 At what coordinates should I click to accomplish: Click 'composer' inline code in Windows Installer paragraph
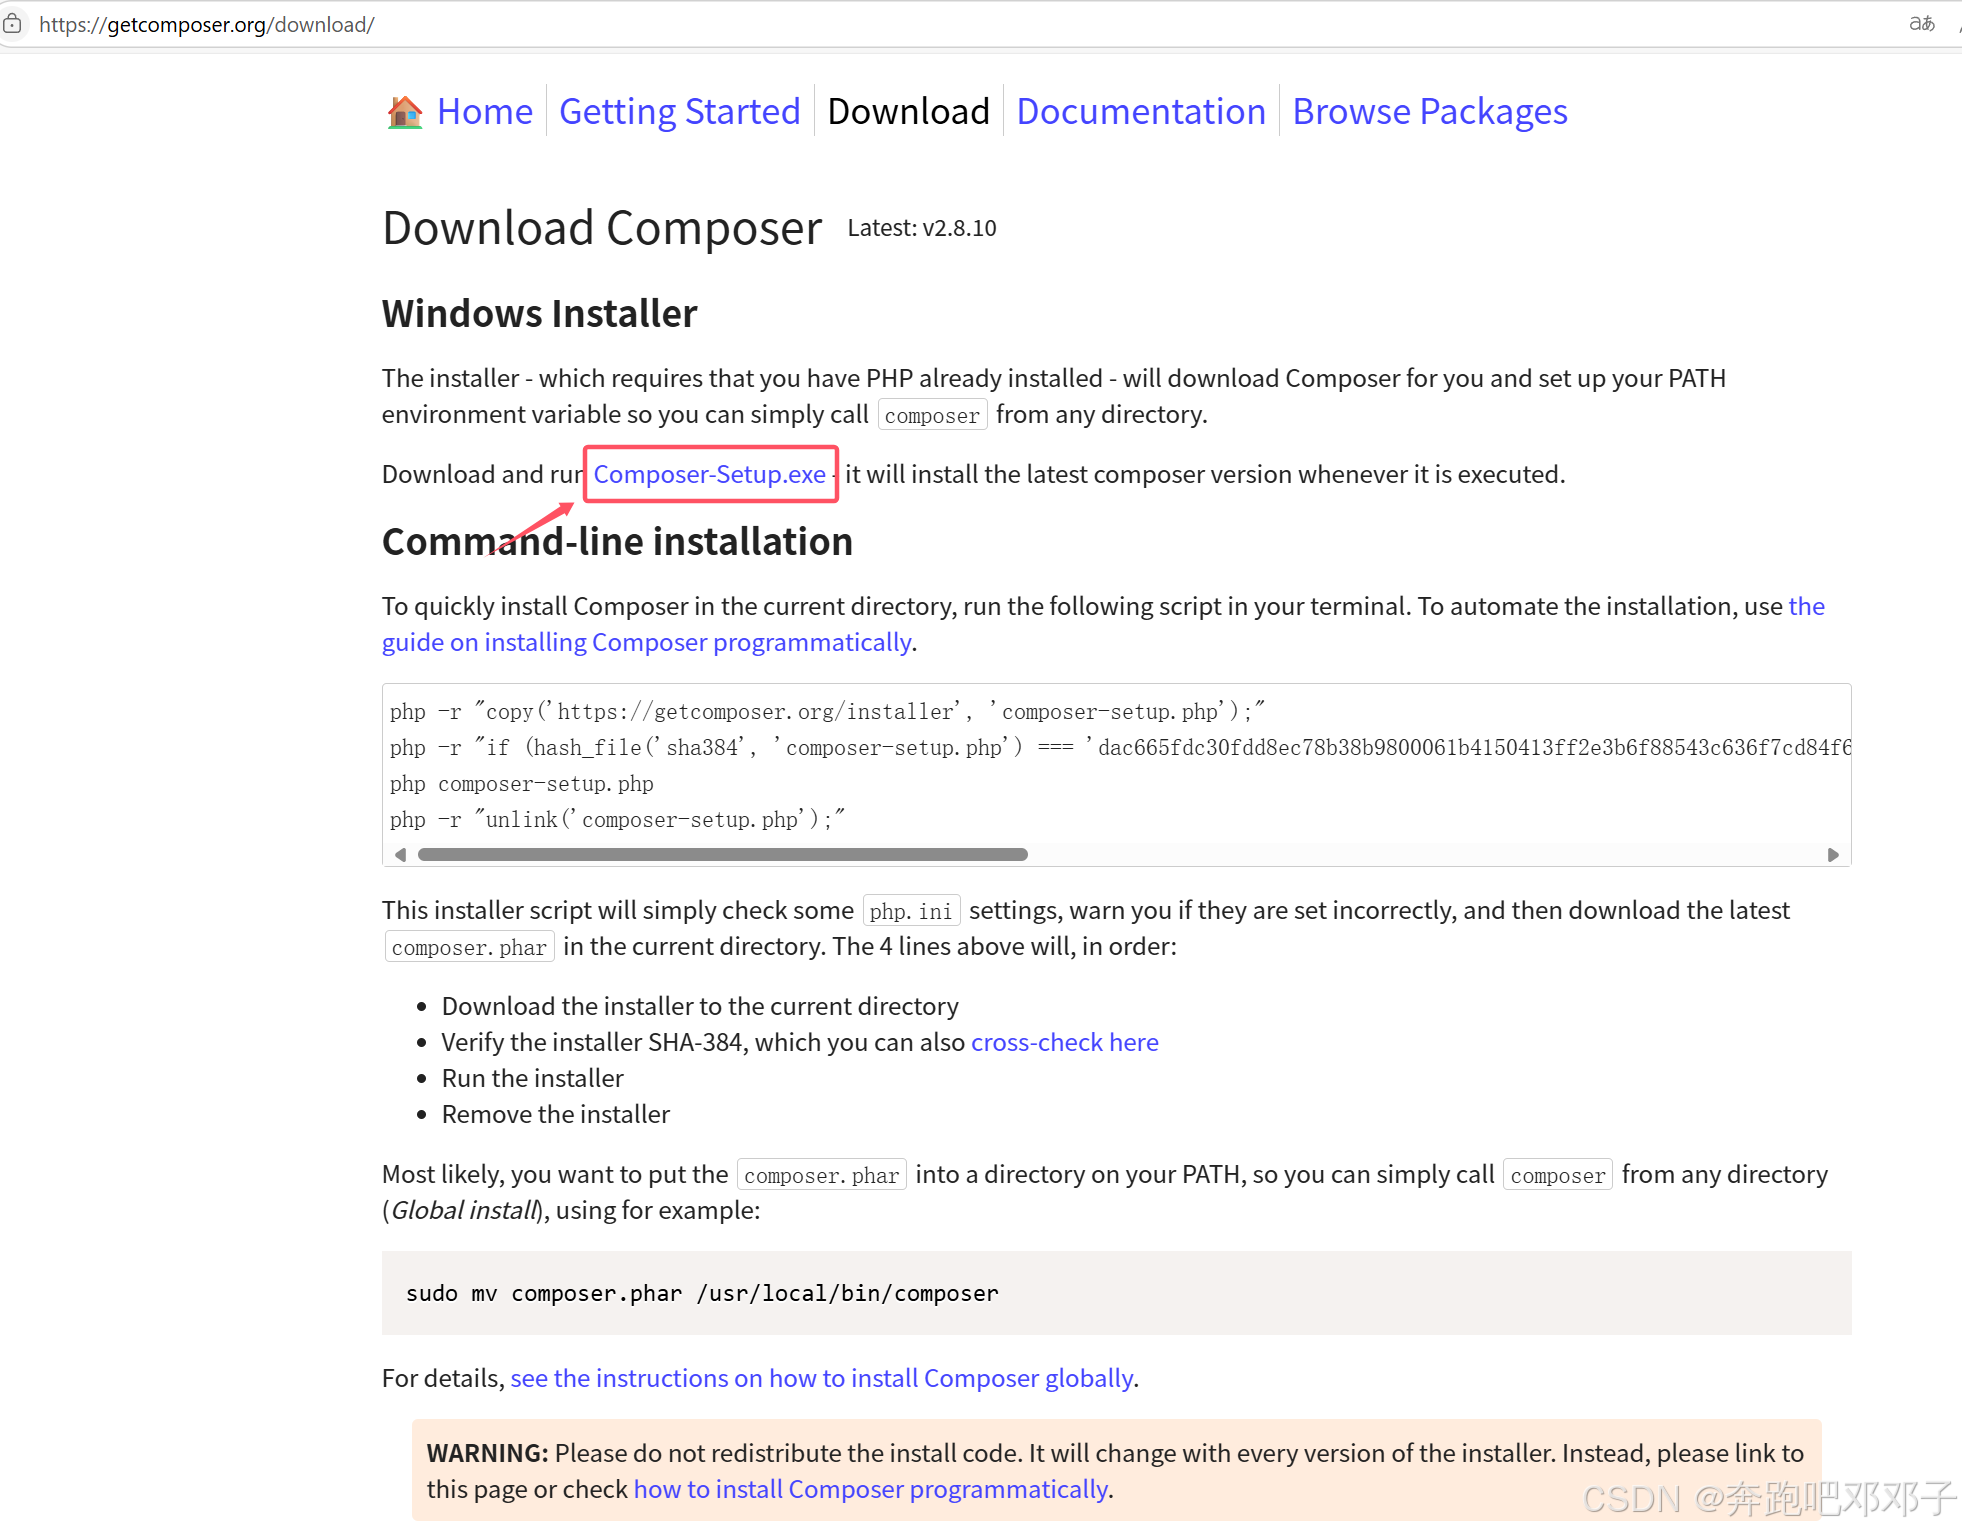(932, 415)
